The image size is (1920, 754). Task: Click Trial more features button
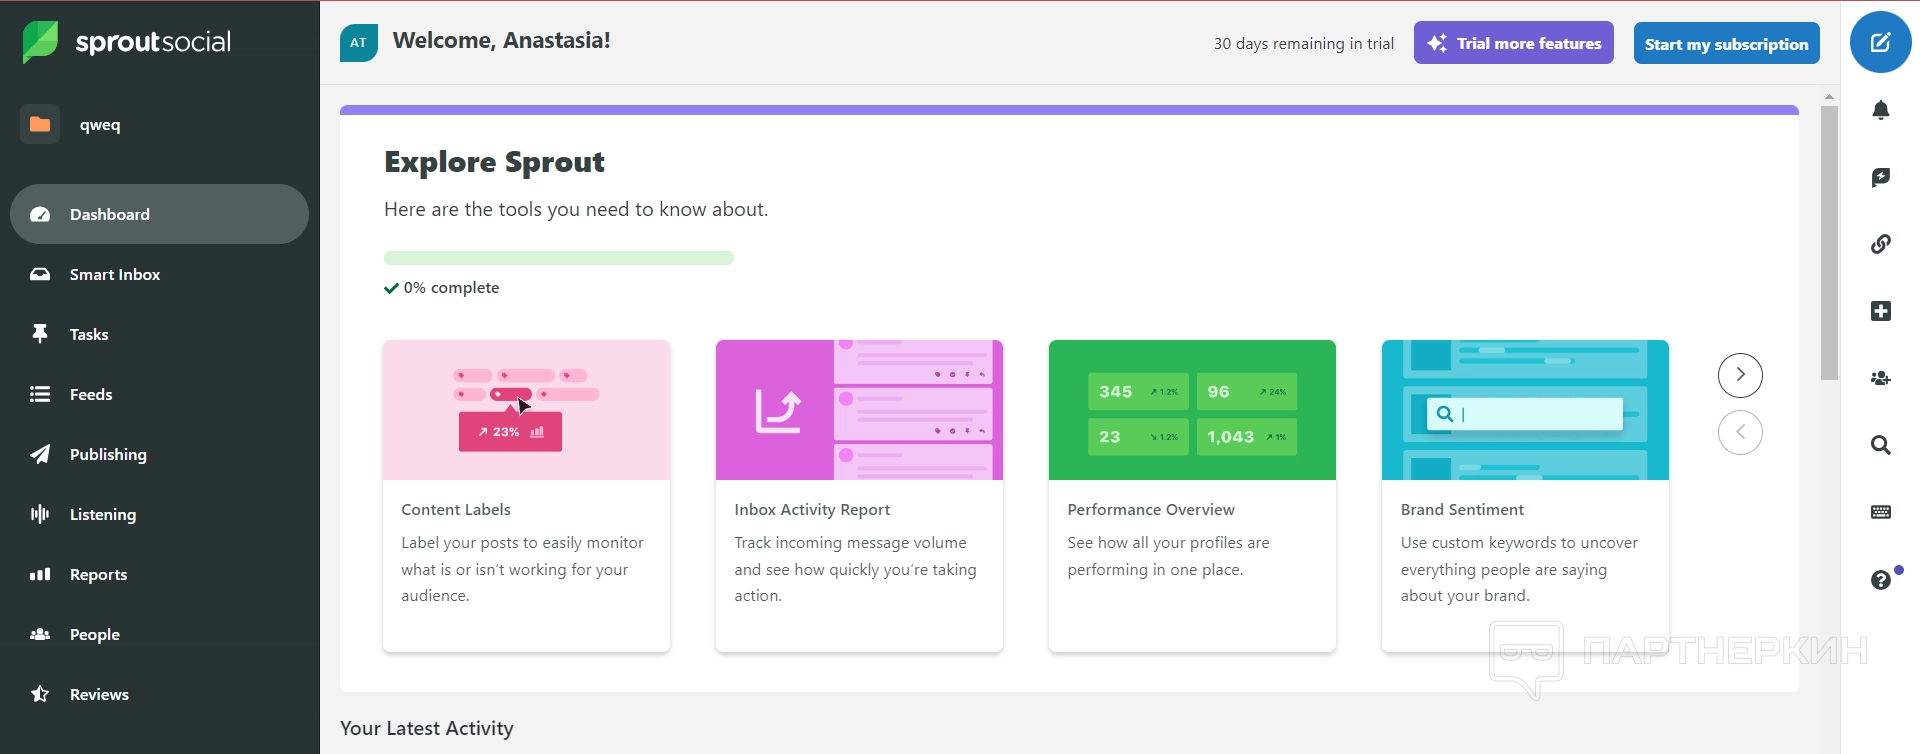pos(1513,43)
